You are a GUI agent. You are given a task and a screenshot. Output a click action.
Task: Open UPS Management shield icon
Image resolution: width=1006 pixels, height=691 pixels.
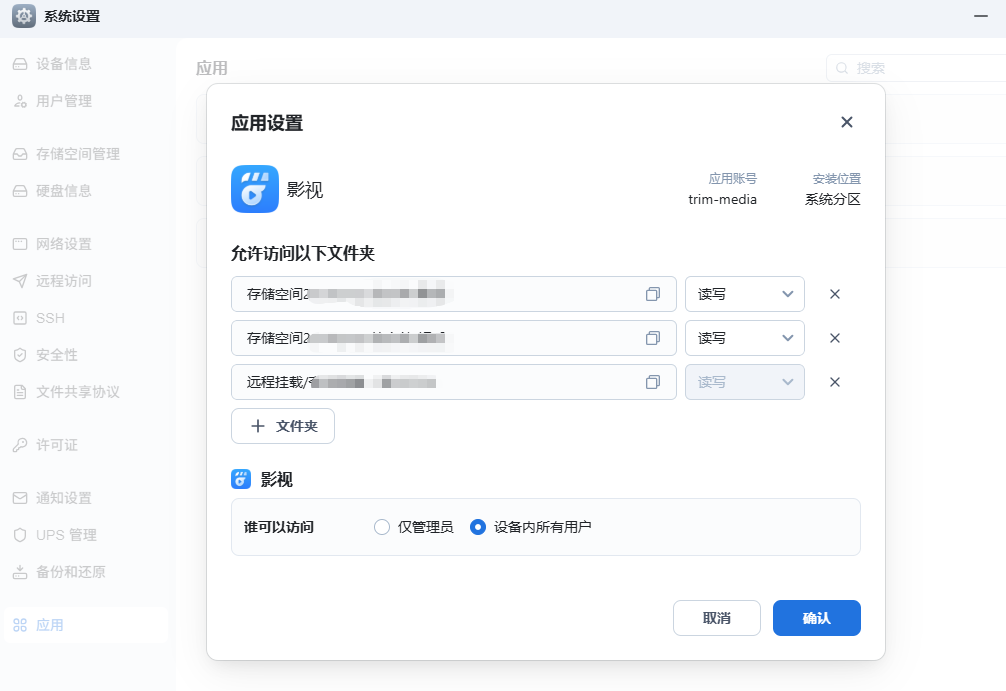click(x=20, y=535)
